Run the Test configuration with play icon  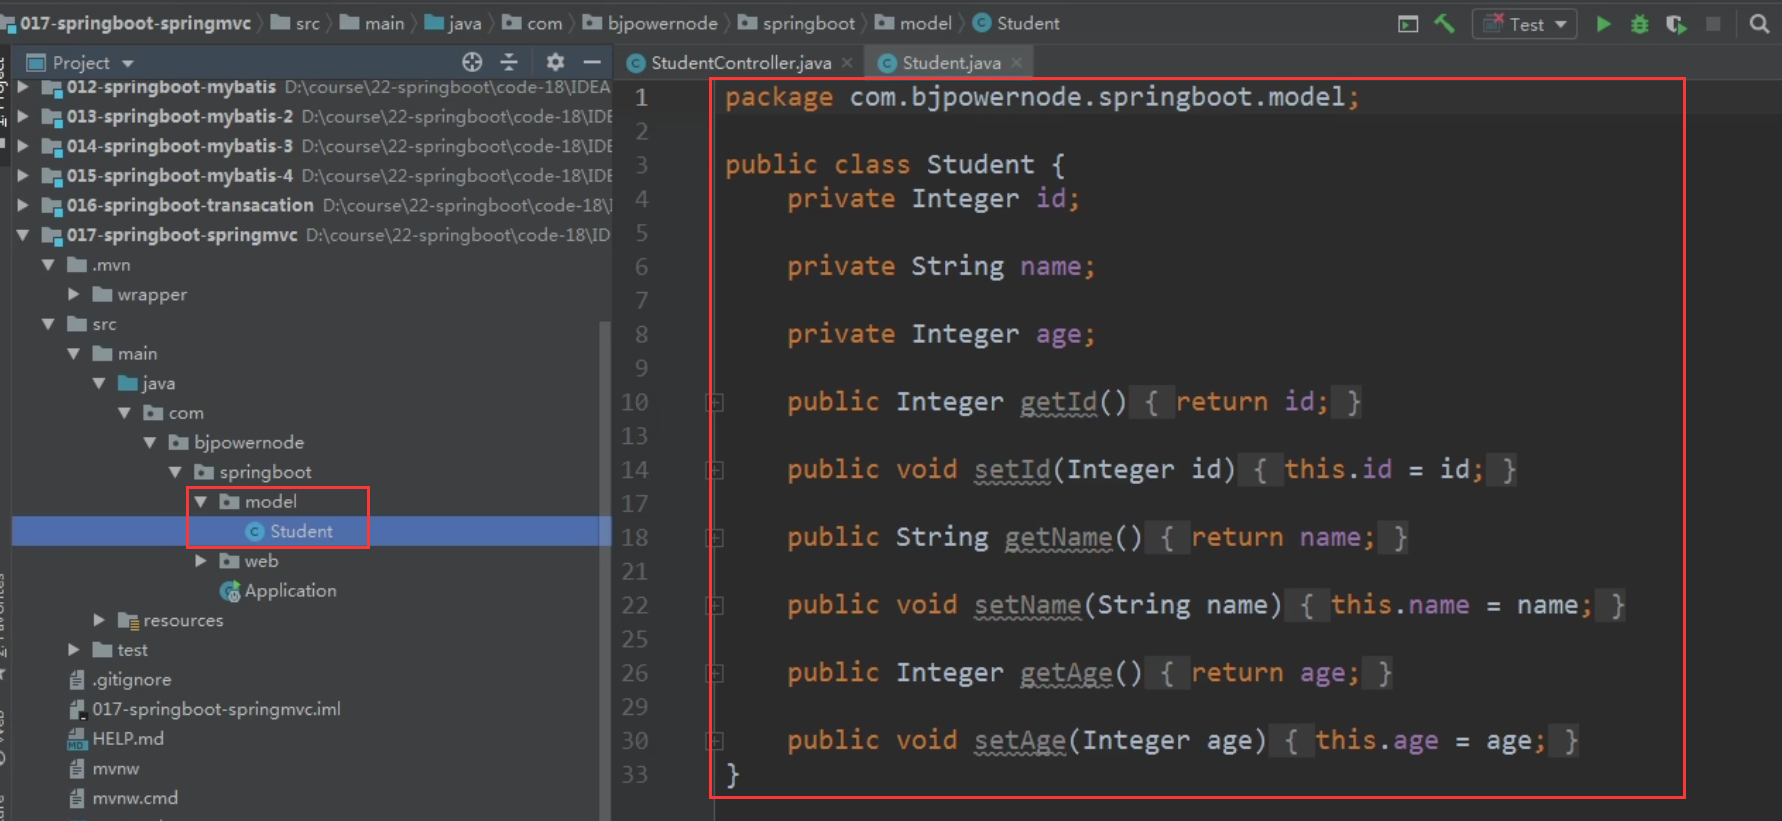click(1603, 24)
